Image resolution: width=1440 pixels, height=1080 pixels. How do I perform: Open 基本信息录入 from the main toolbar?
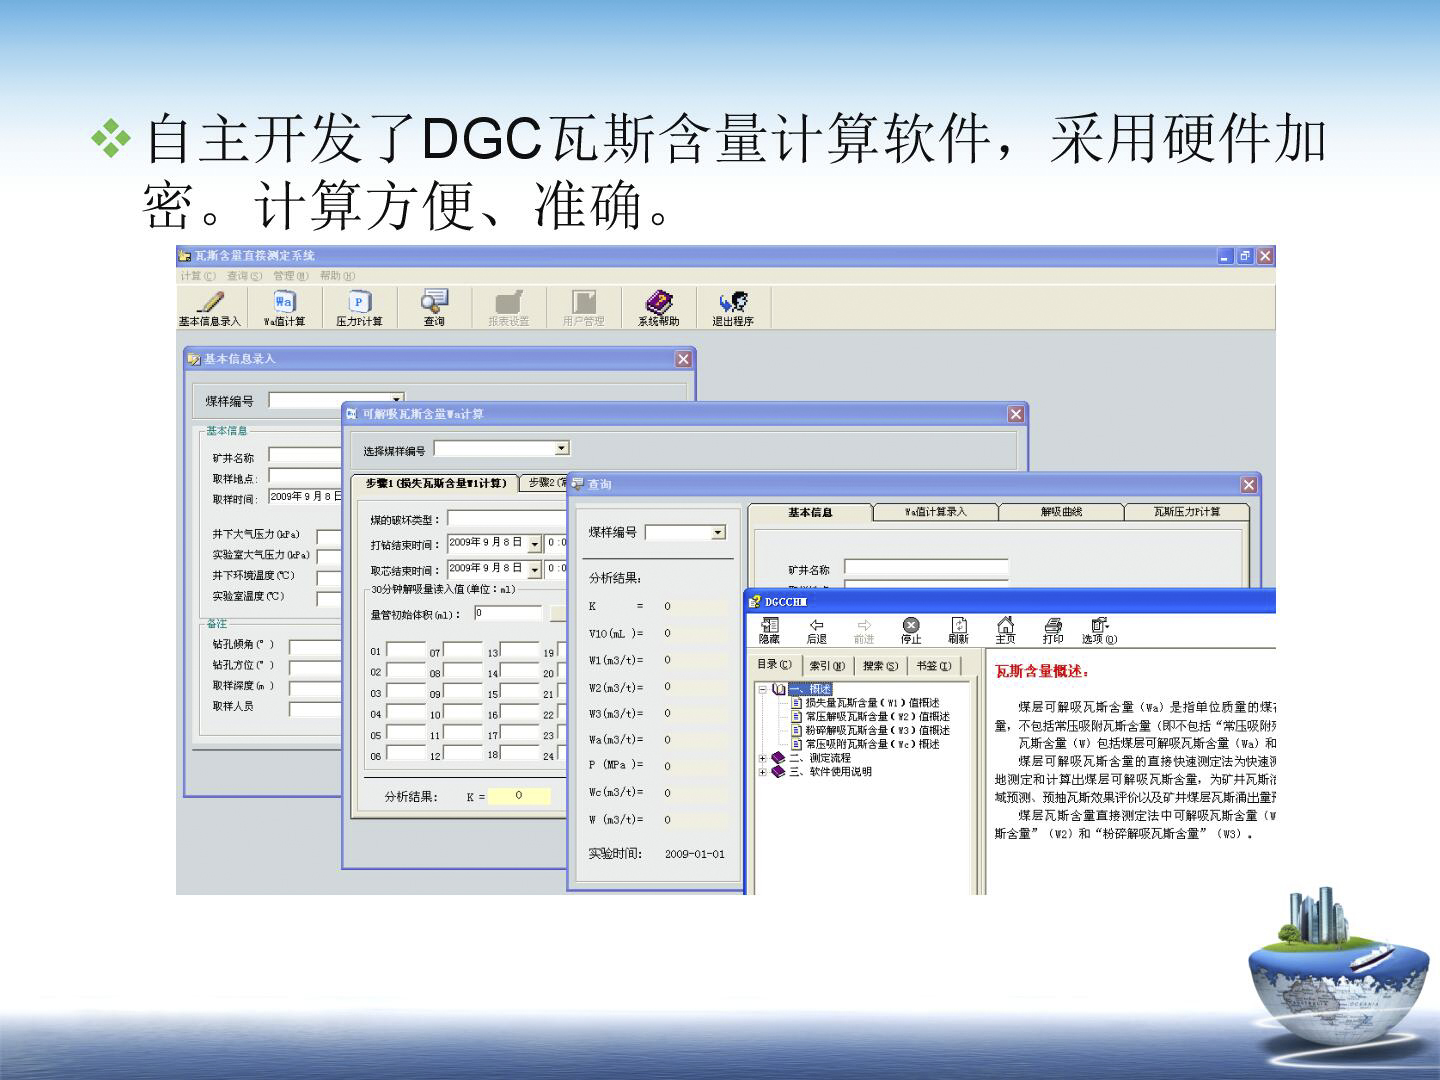pos(209,308)
